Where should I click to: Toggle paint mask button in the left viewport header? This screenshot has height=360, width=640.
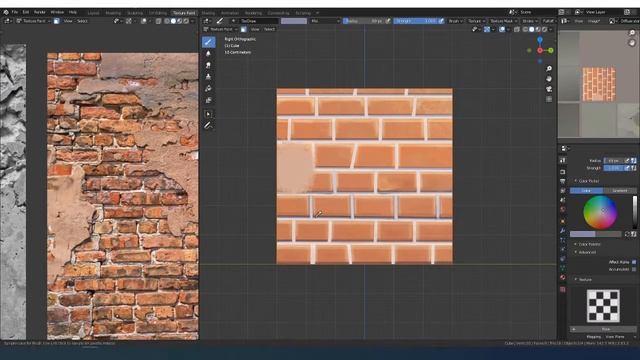pyautogui.click(x=56, y=21)
